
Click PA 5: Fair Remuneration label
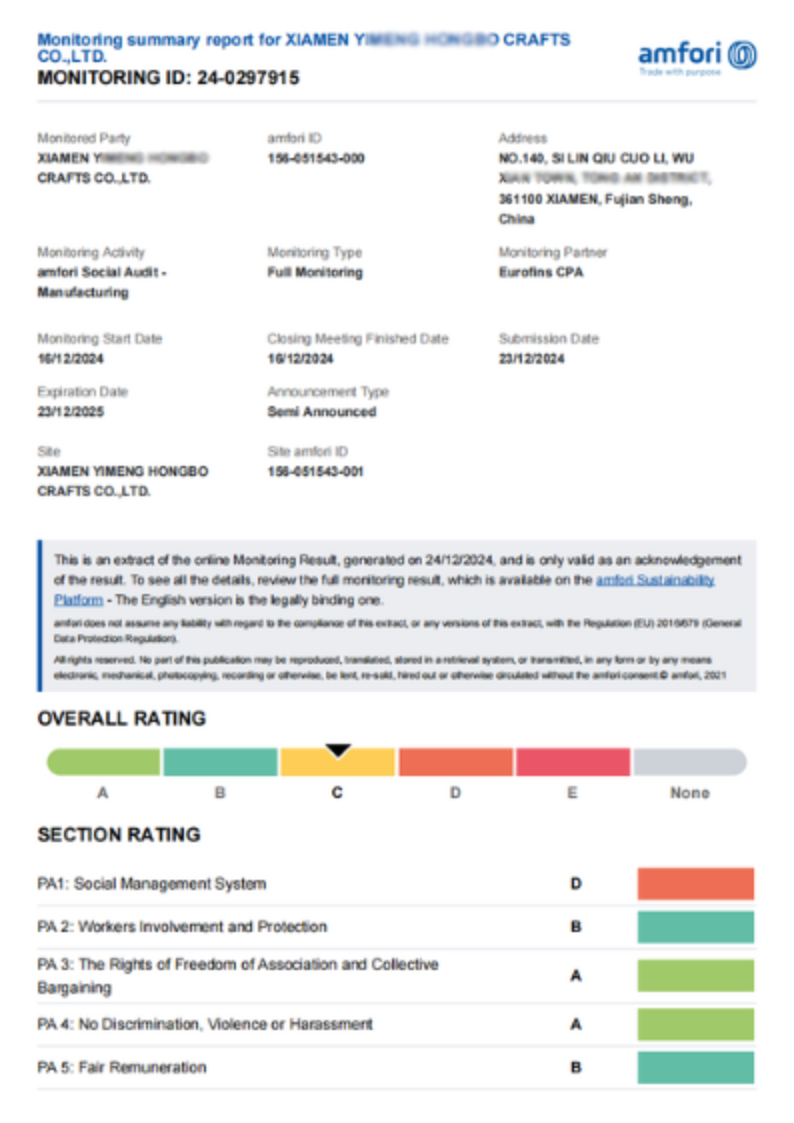tap(122, 1067)
